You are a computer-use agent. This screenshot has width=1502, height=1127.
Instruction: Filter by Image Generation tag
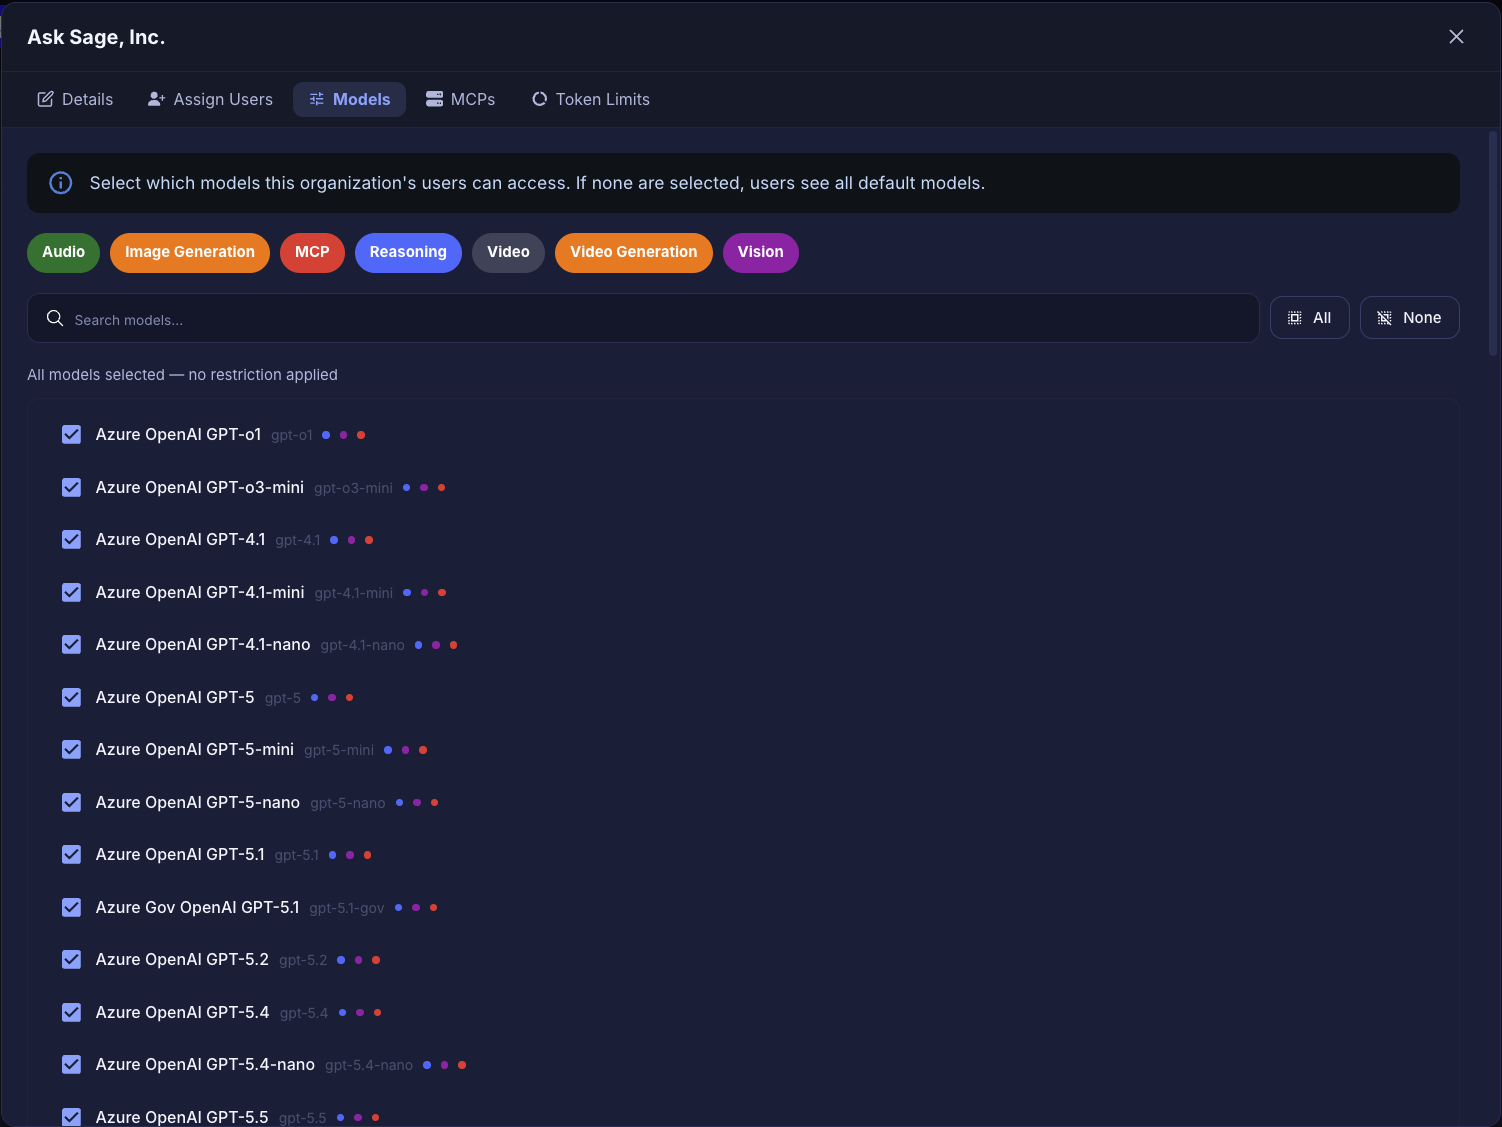click(190, 252)
